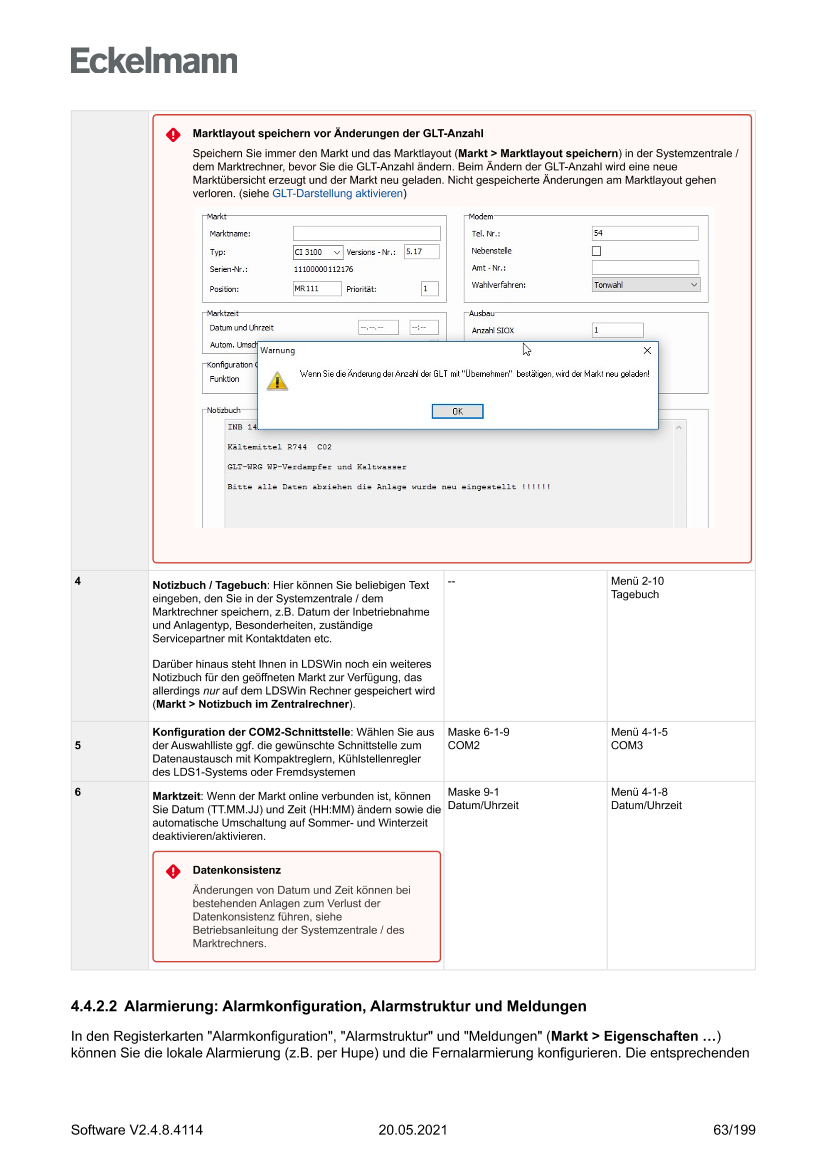Click the red warning icon beside Marktlayout heading
Viewport: 827px width, 1169px height.
click(173, 134)
